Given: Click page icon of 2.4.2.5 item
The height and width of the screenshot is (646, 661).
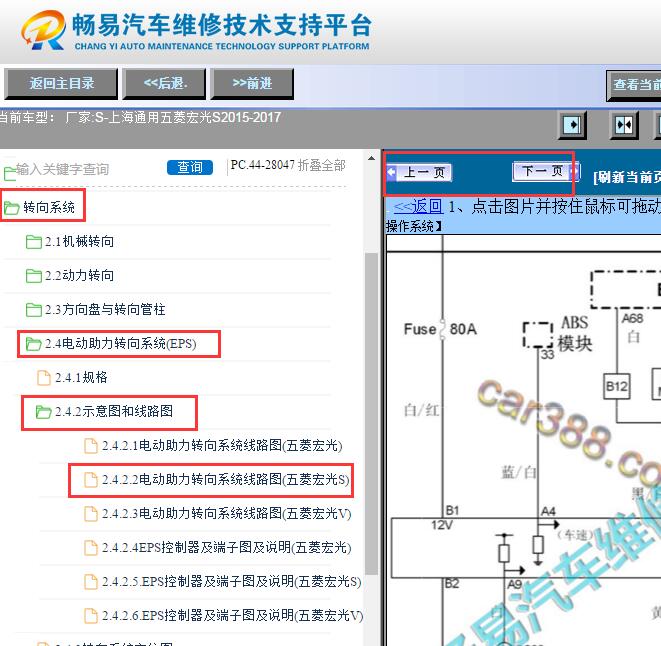Looking at the screenshot, I should coord(91,582).
